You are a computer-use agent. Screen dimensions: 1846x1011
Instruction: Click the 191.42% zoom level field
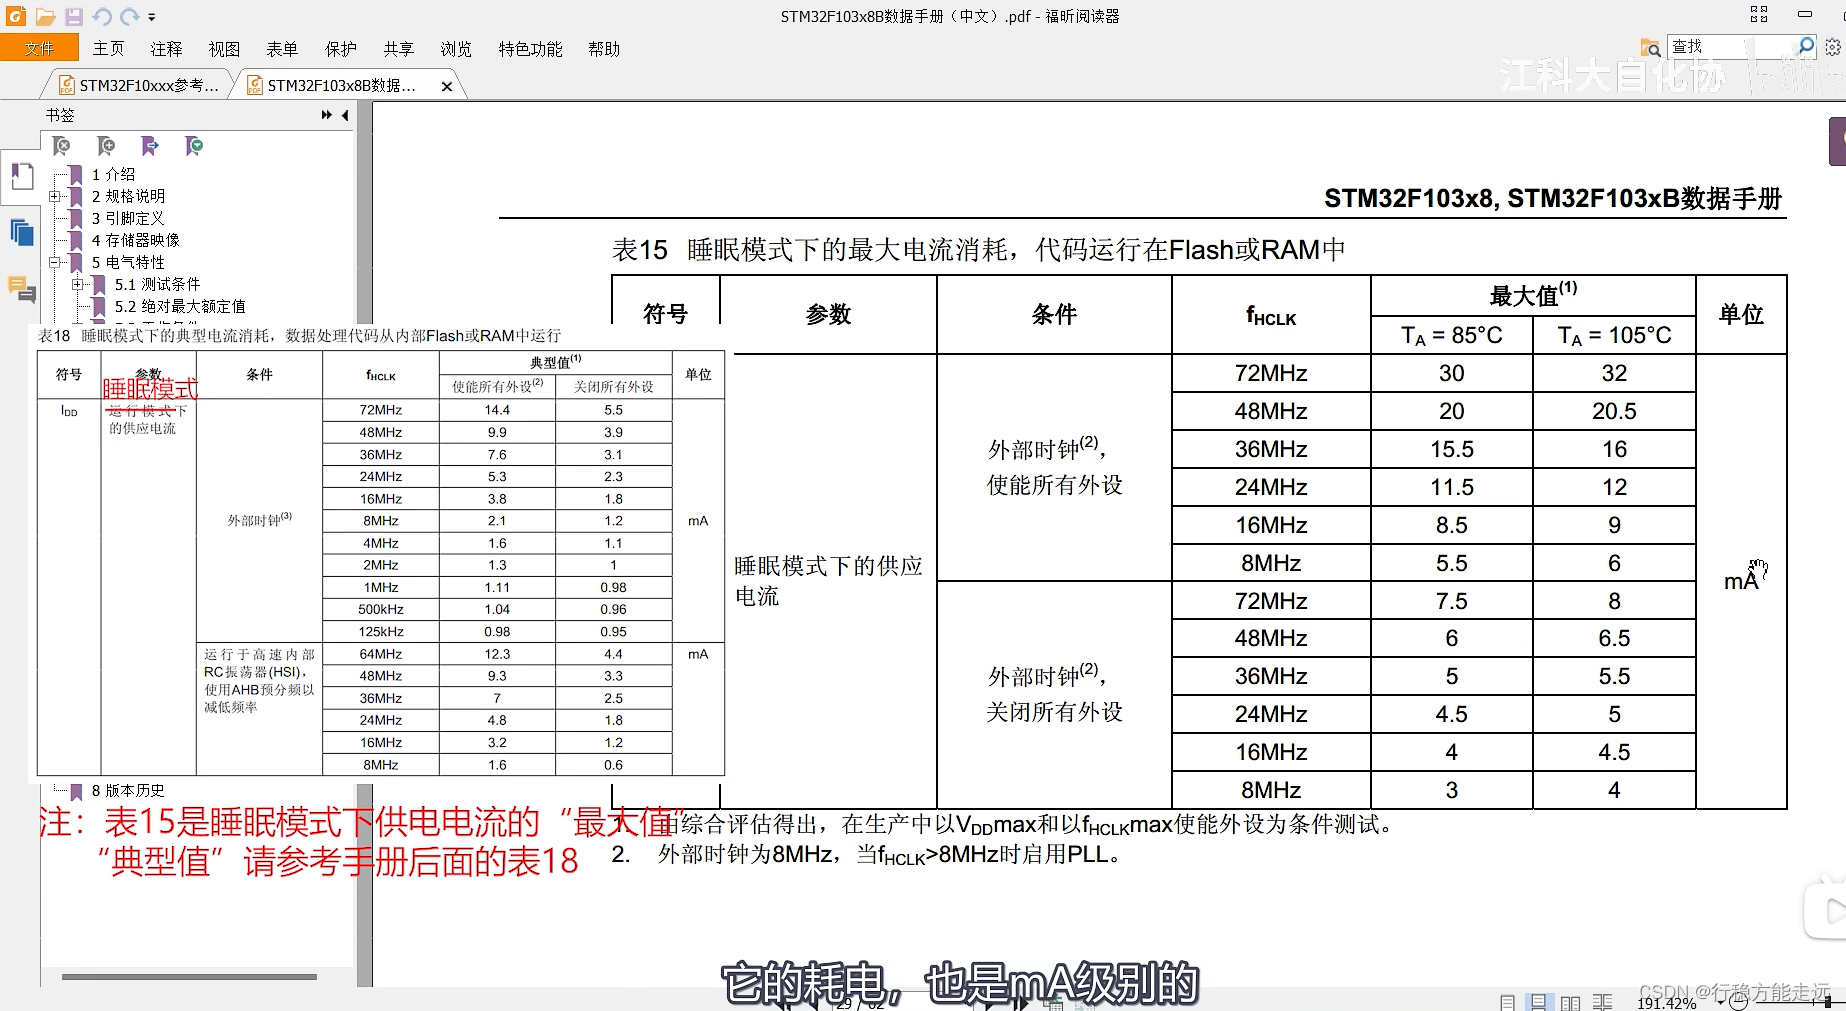(1667, 1002)
